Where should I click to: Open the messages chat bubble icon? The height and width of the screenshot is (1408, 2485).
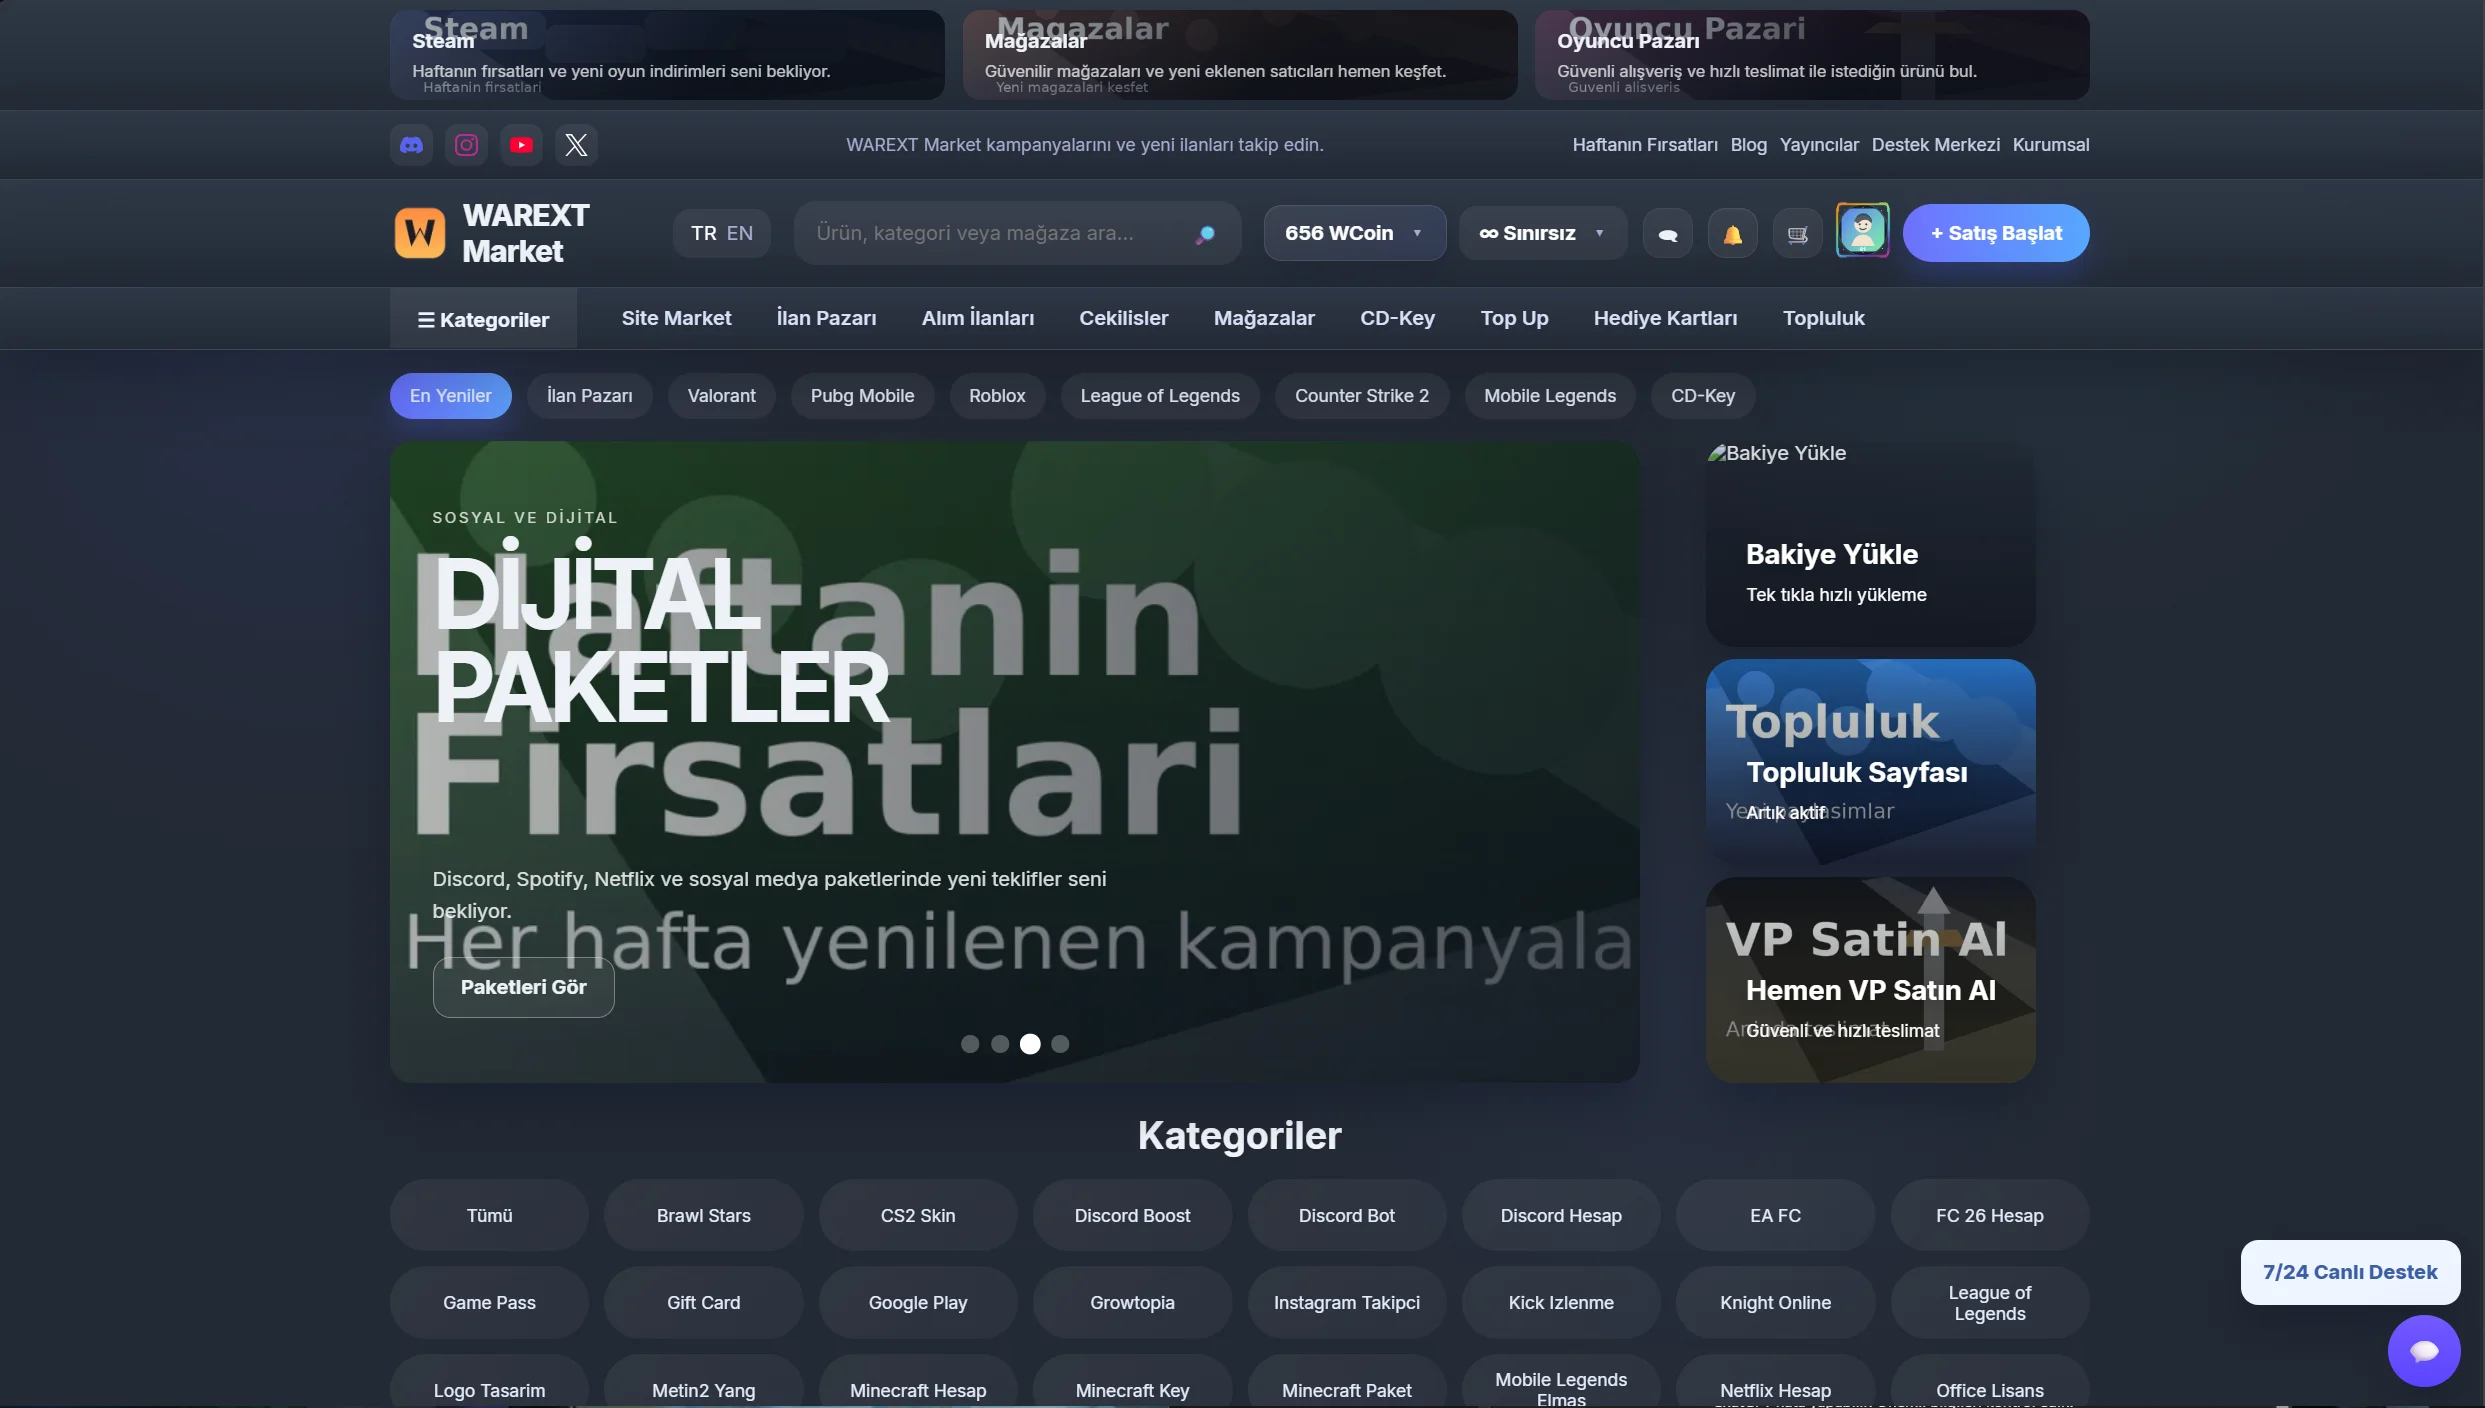pos(1668,235)
